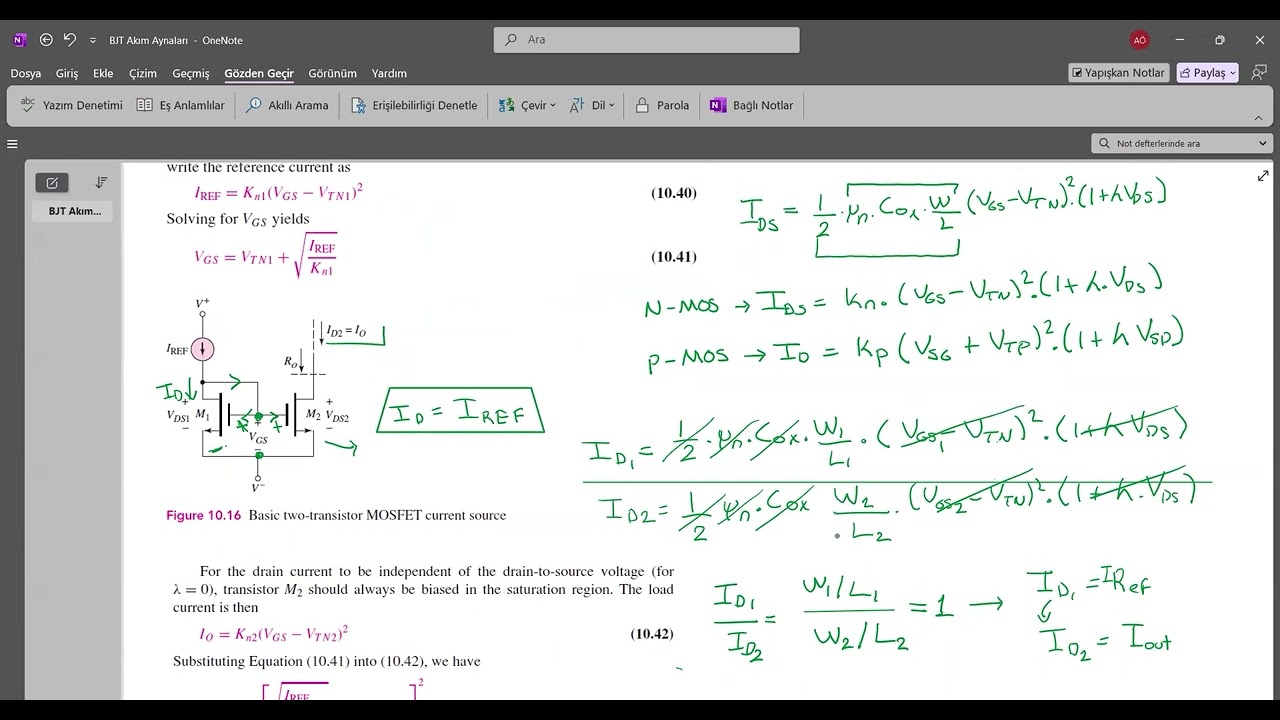Screen dimensions: 1280x720
Task: Click the text 'Solving for VGS yields'
Action: 238,219
